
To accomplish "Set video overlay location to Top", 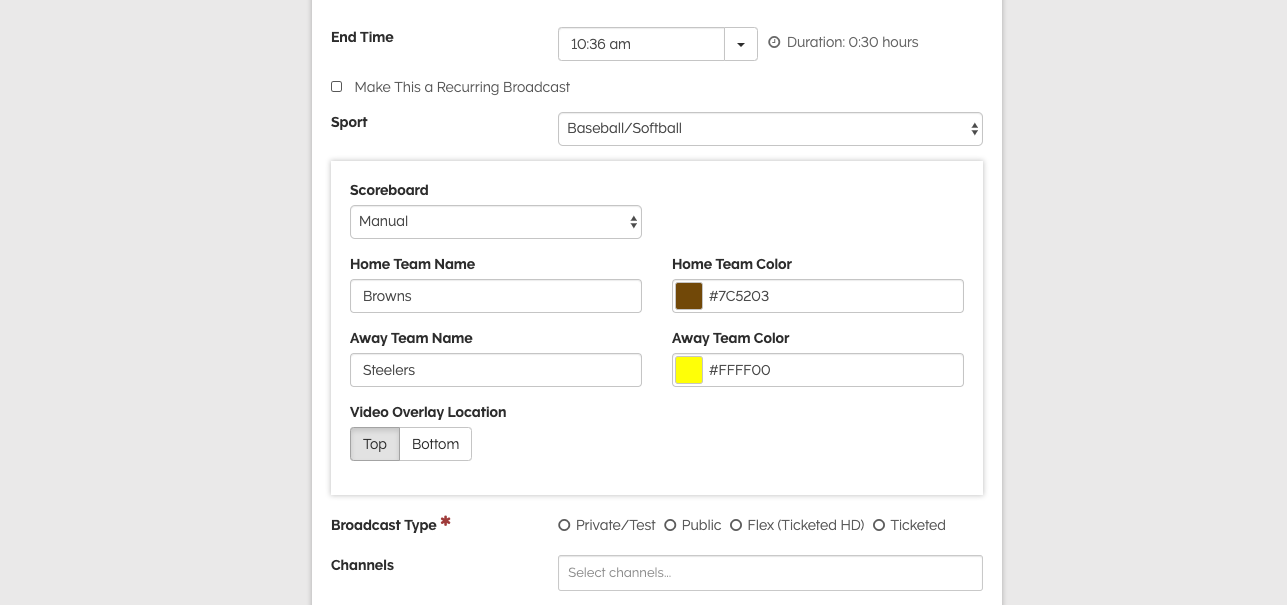I will 375,444.
